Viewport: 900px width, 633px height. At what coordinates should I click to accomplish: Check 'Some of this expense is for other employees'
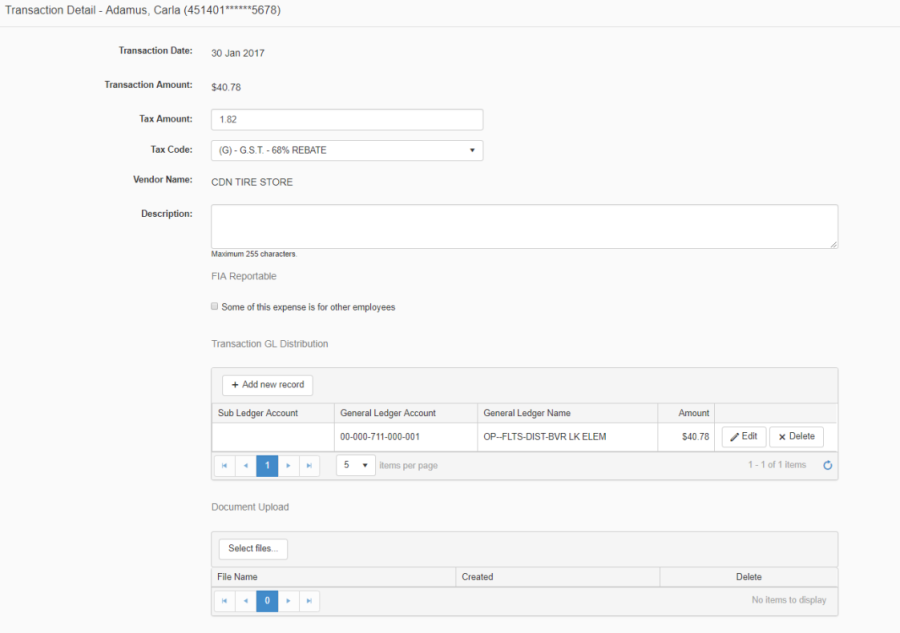coord(215,307)
